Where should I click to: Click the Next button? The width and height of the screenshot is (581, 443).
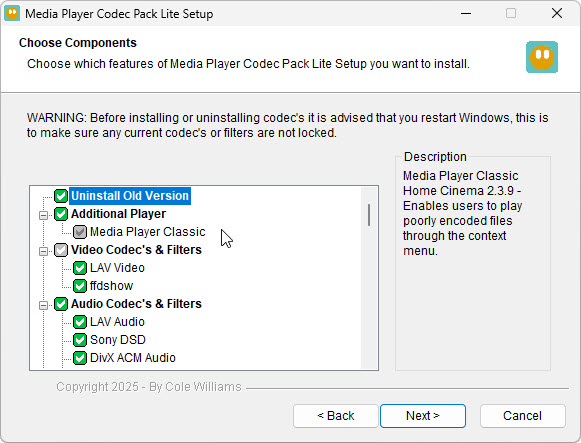pos(423,416)
